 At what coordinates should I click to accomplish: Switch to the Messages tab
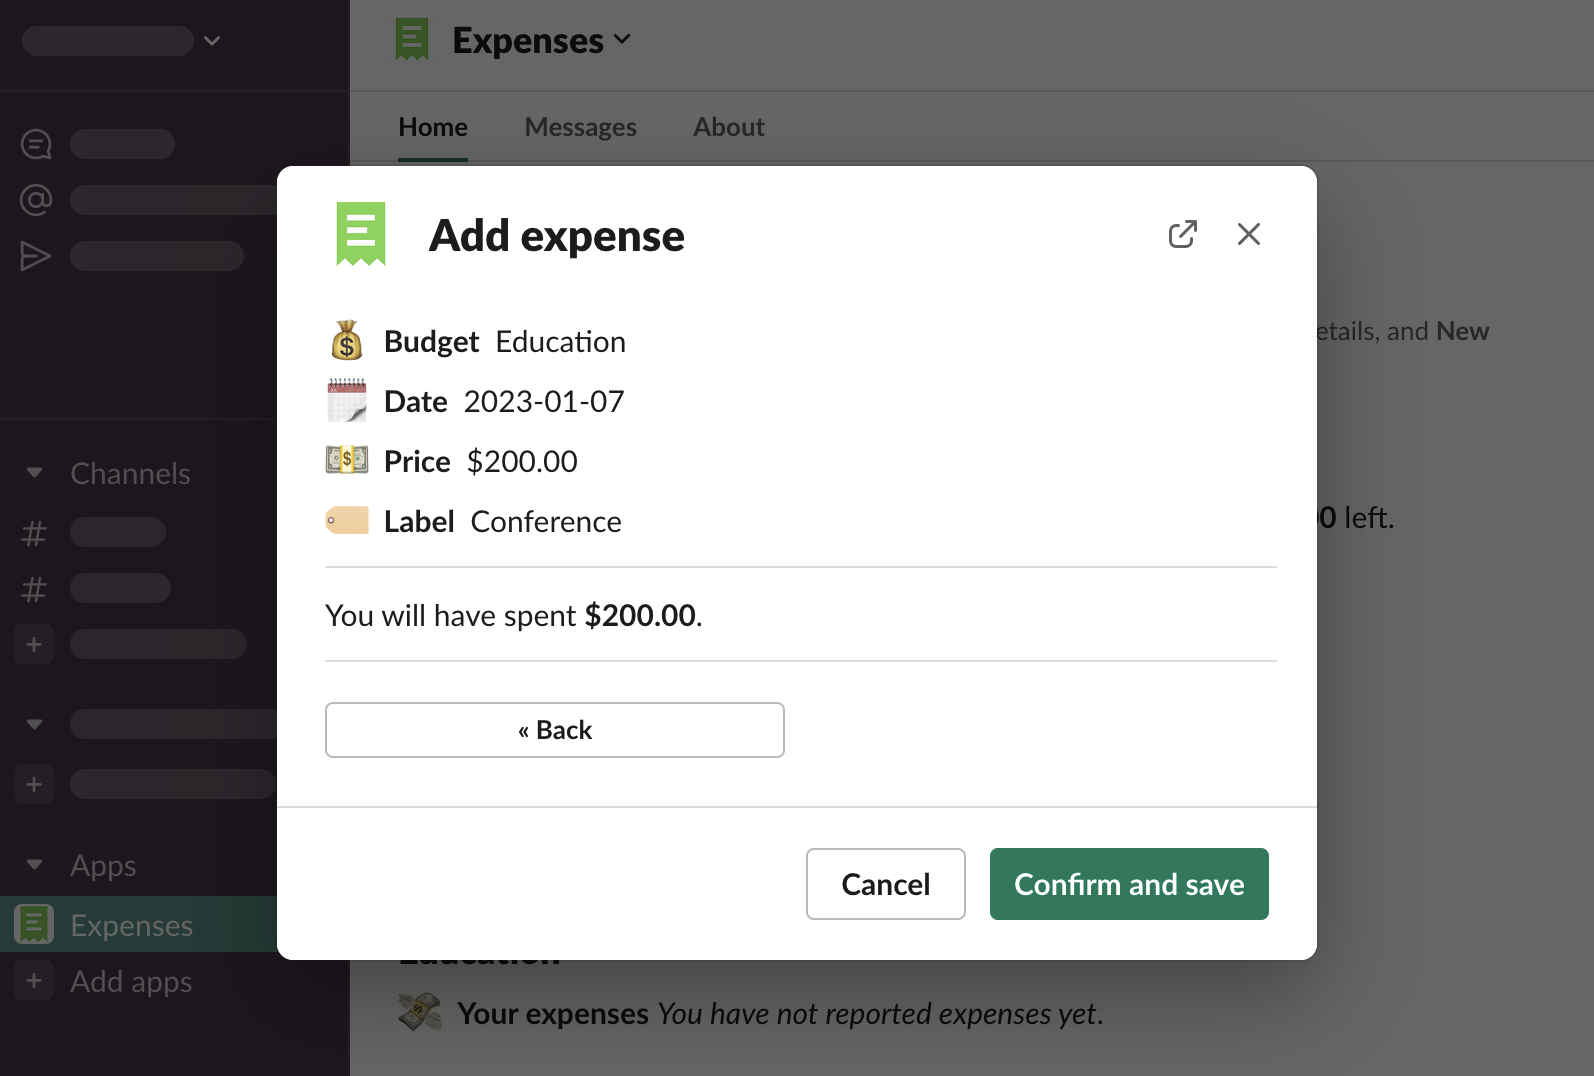click(x=580, y=127)
